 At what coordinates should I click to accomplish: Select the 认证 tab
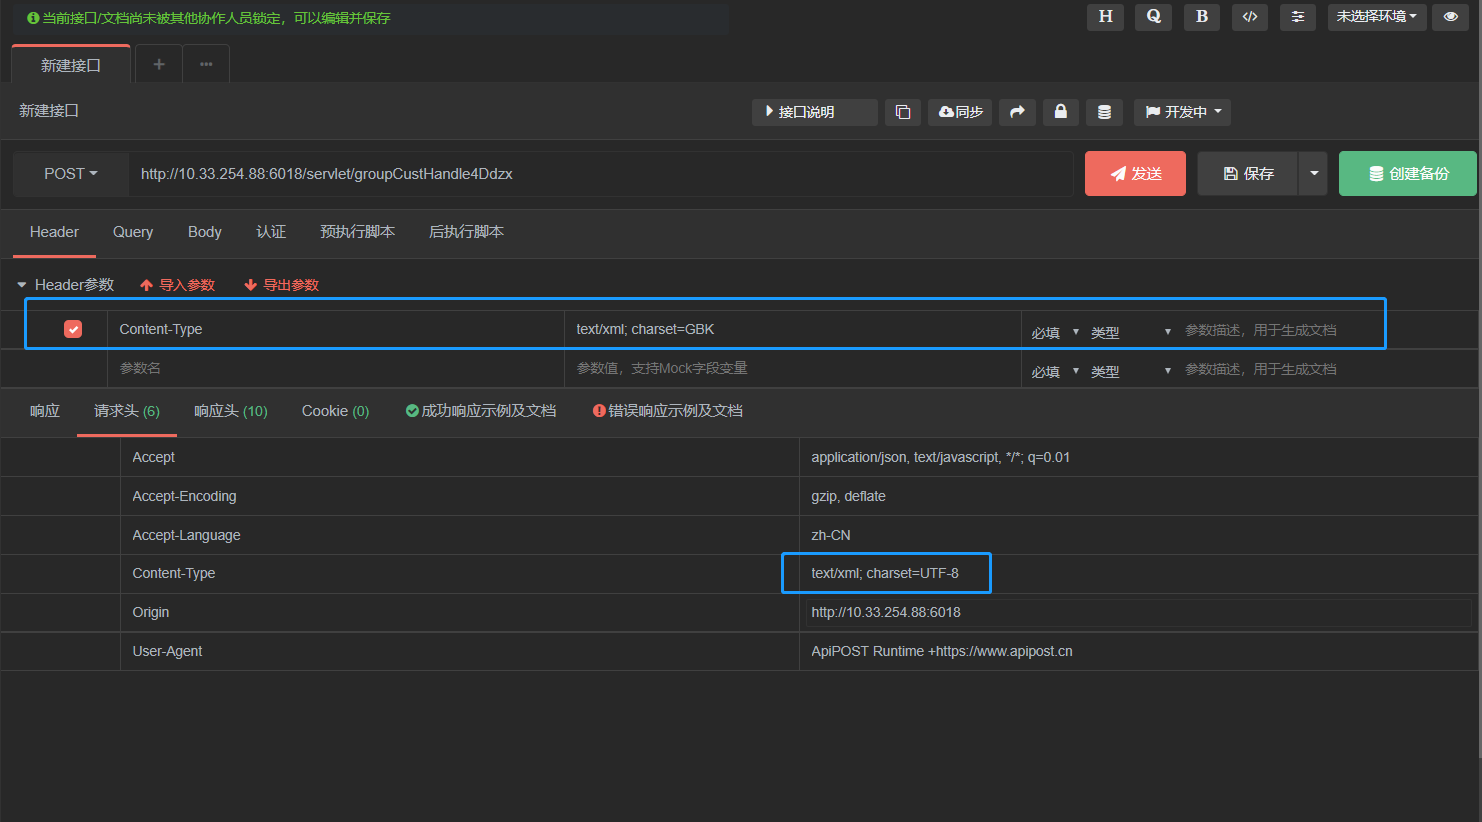271,232
